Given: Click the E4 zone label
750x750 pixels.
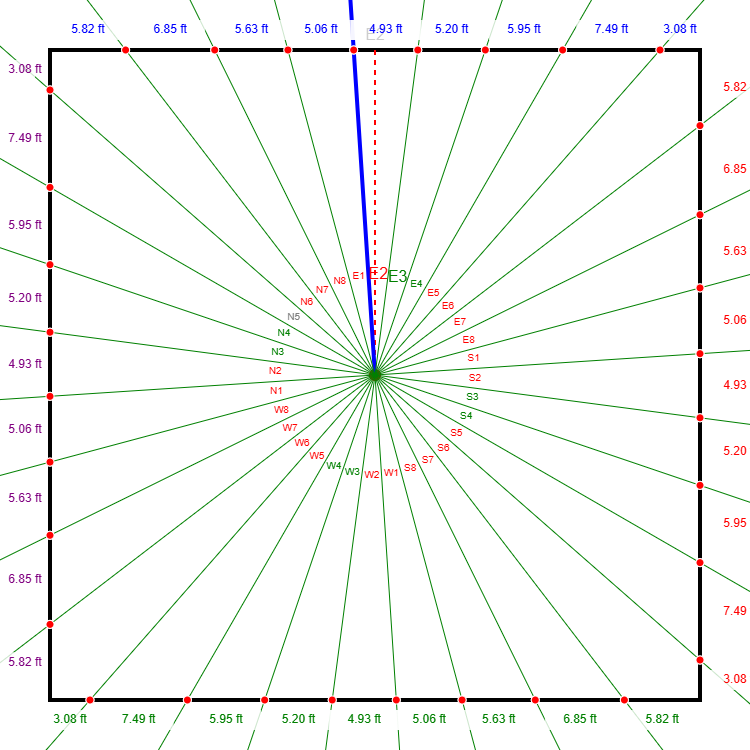Looking at the screenshot, I should pyautogui.click(x=416, y=284).
